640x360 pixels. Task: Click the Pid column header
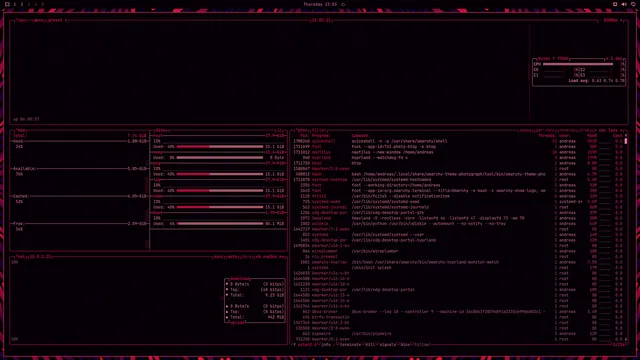[x=304, y=136]
